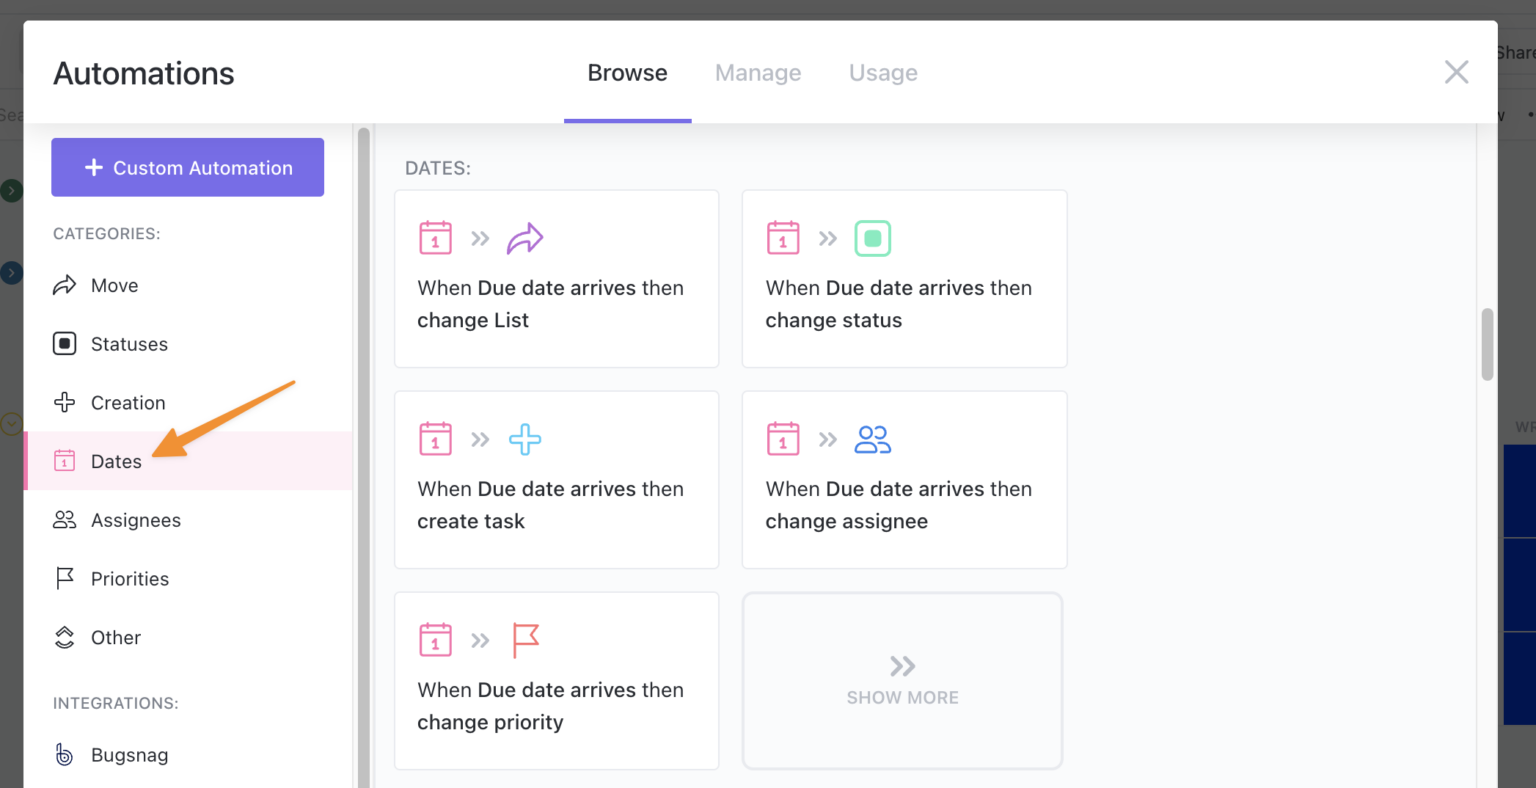Screen dimensions: 1536x788
Task: Expand more automations with Show More
Action: [x=902, y=681]
